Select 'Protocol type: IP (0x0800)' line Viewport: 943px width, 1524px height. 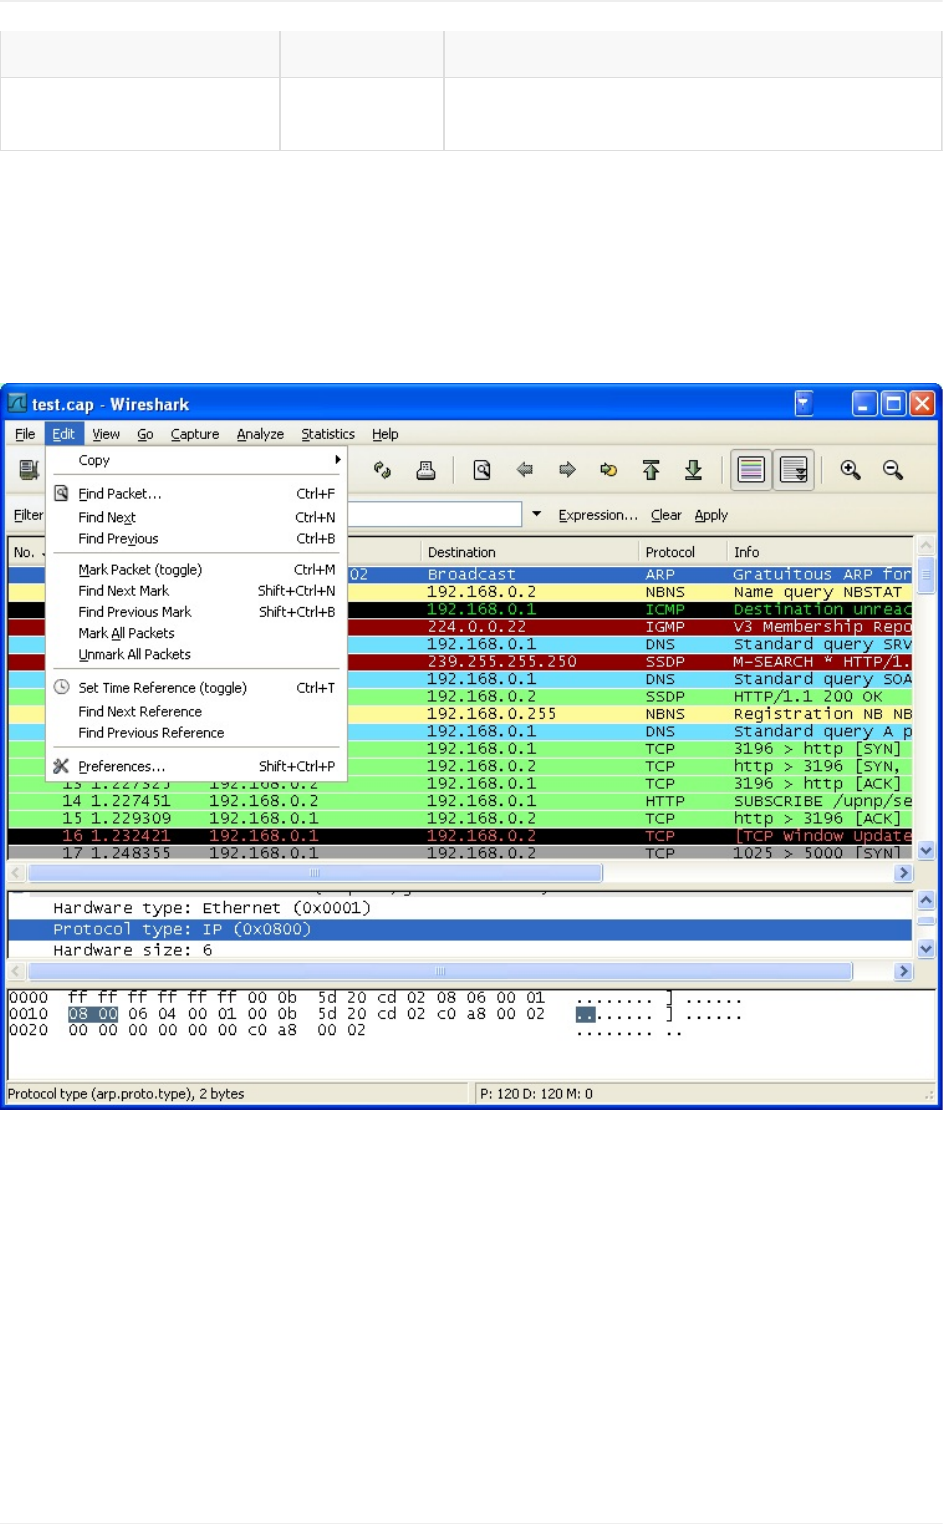pos(460,929)
